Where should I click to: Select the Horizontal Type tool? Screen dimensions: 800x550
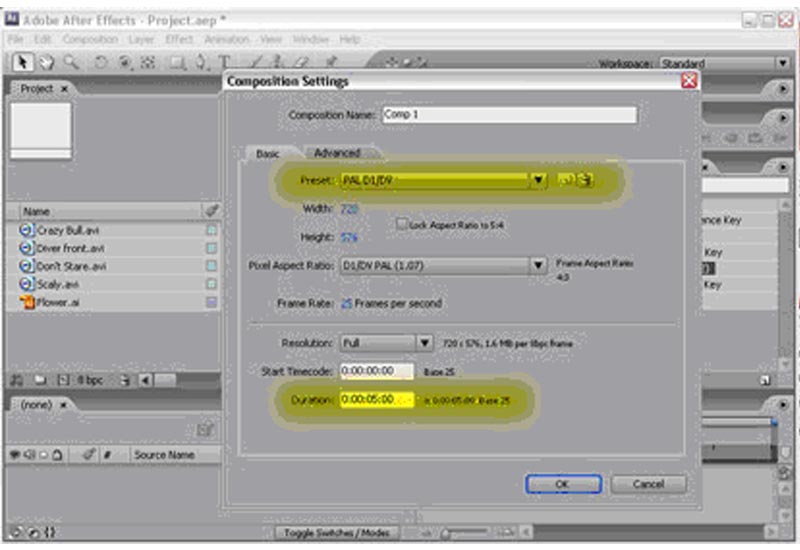pyautogui.click(x=224, y=63)
